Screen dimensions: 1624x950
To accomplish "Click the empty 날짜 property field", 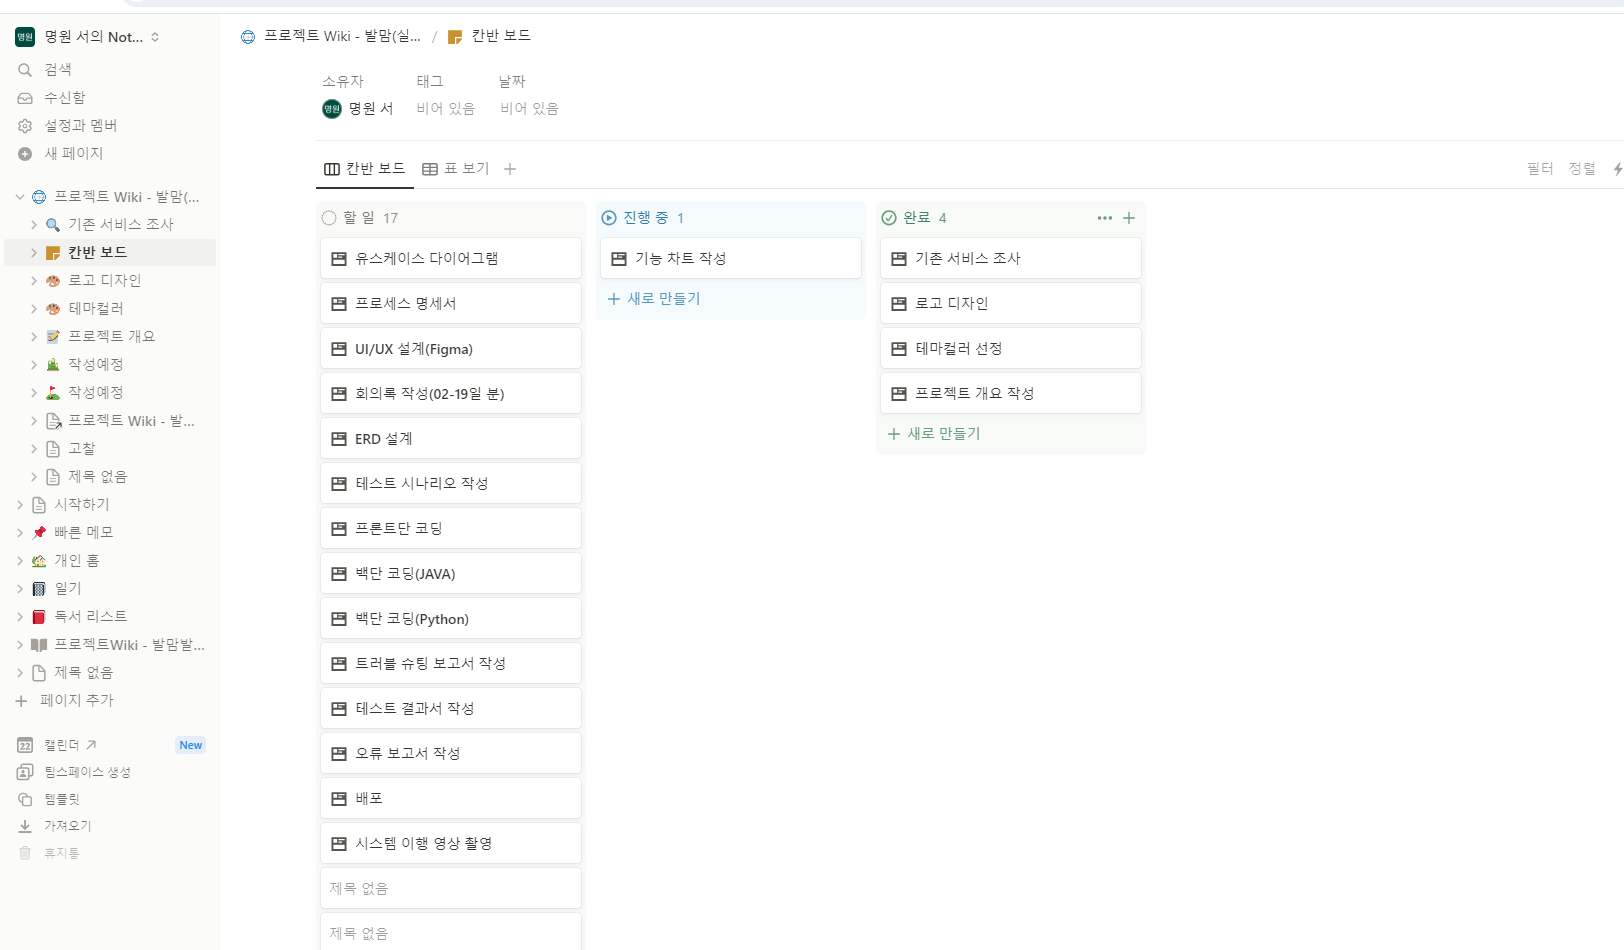I will [x=530, y=109].
